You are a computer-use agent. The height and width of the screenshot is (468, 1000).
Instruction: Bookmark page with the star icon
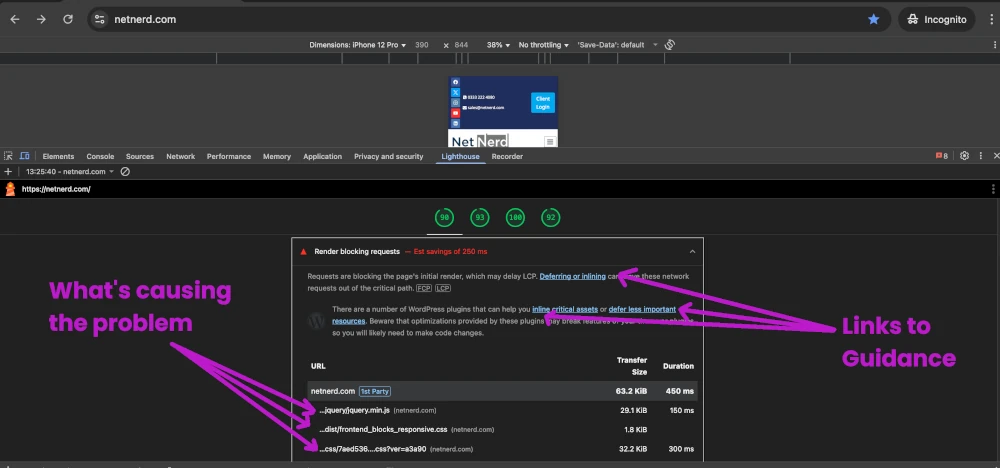click(x=873, y=19)
